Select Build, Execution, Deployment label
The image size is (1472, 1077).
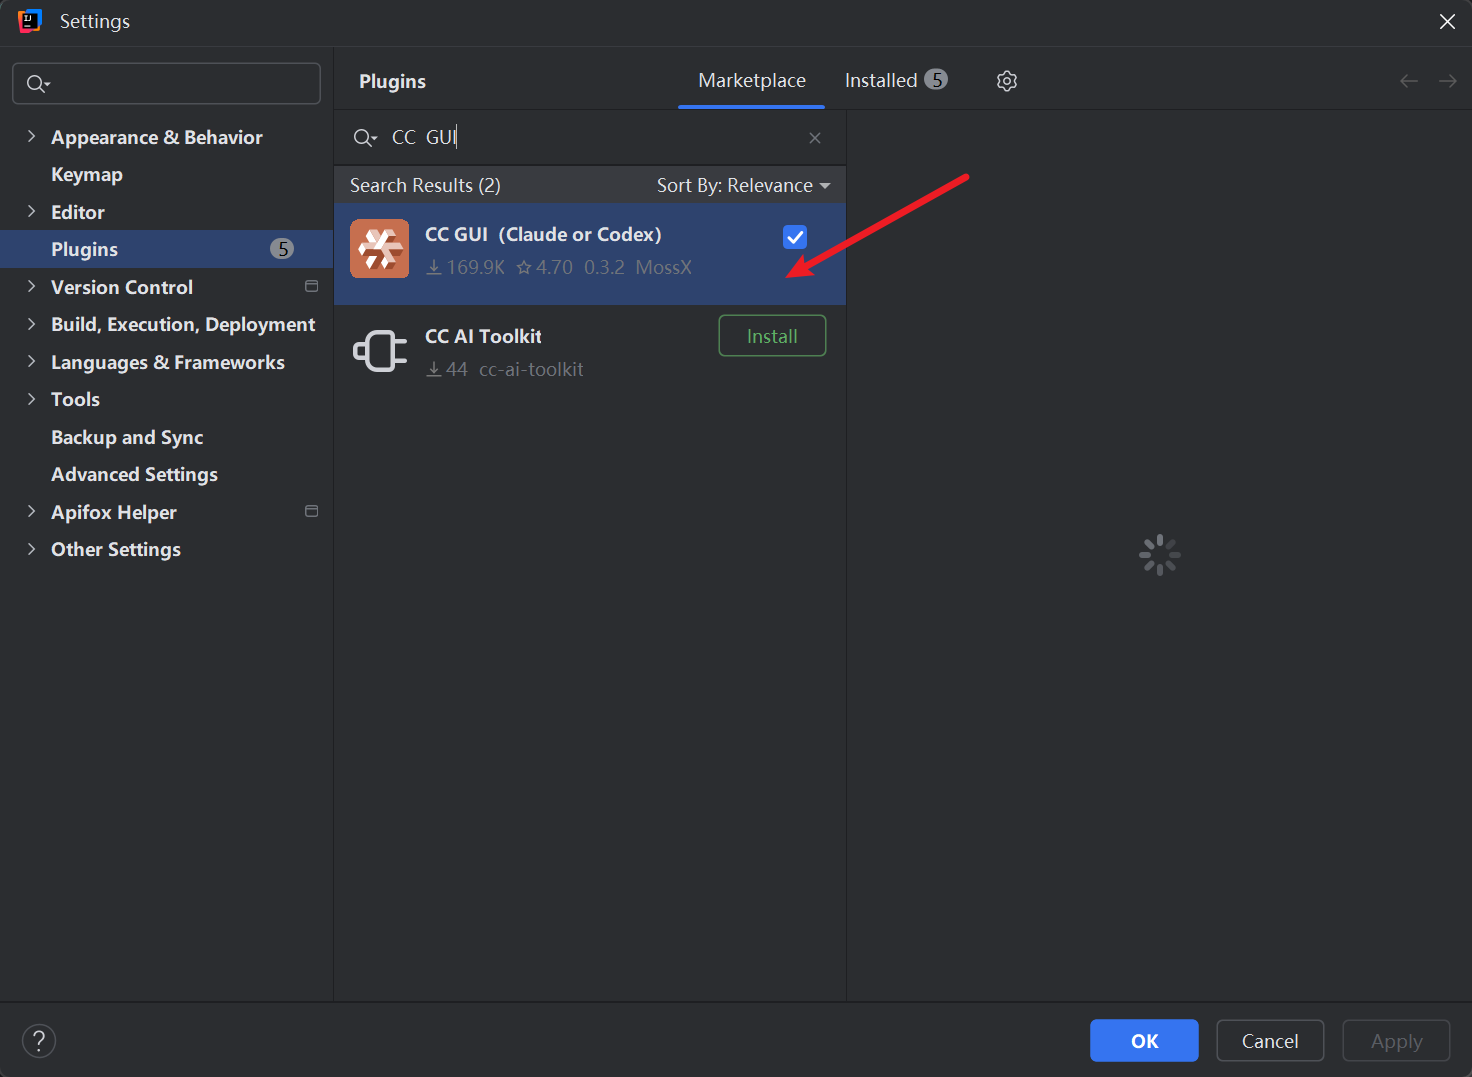(x=183, y=325)
